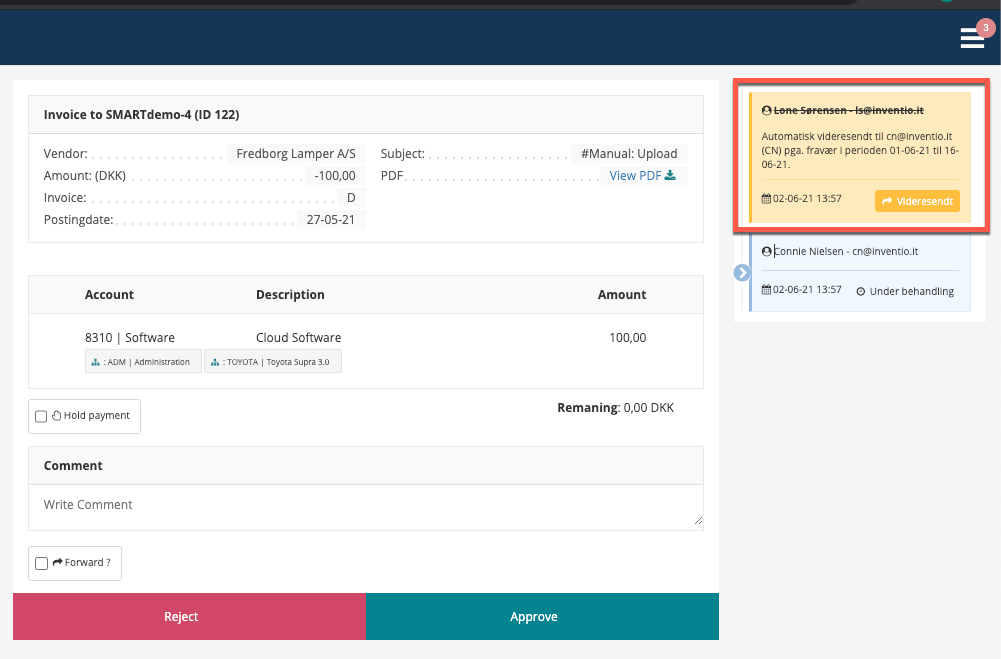Click the clock icon next to Under behandling
Screen dimensions: 1001x659
[x=861, y=292]
